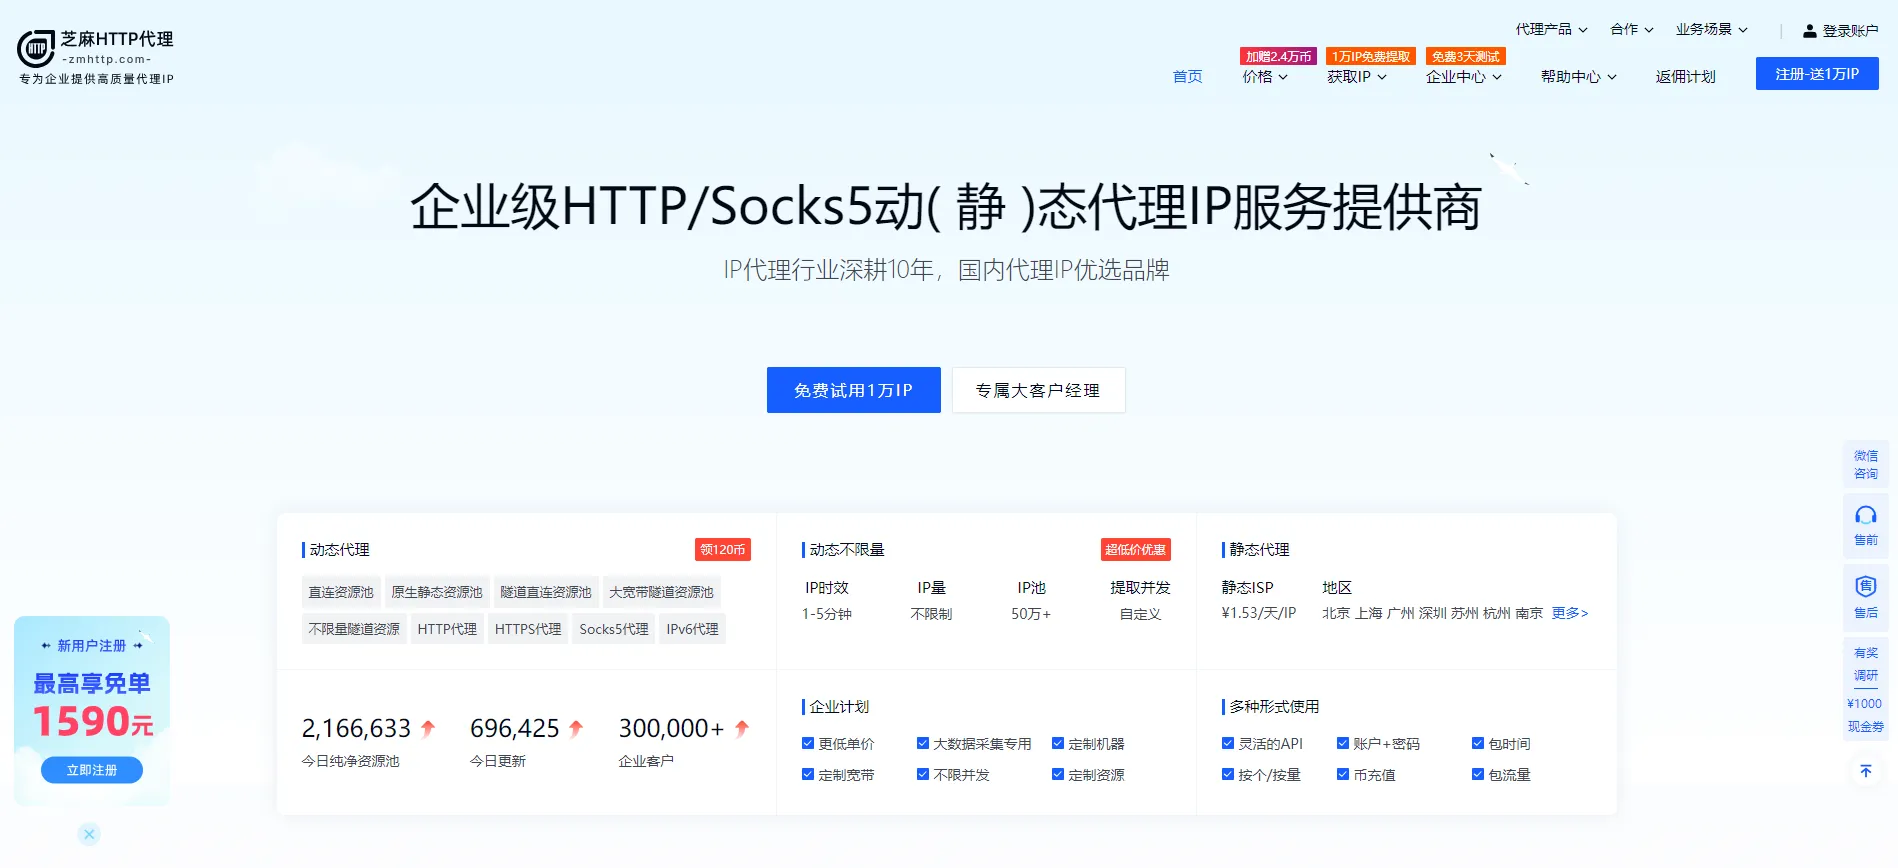Select HTTPS代理 tag
Image resolution: width=1898 pixels, height=868 pixels.
click(x=528, y=629)
